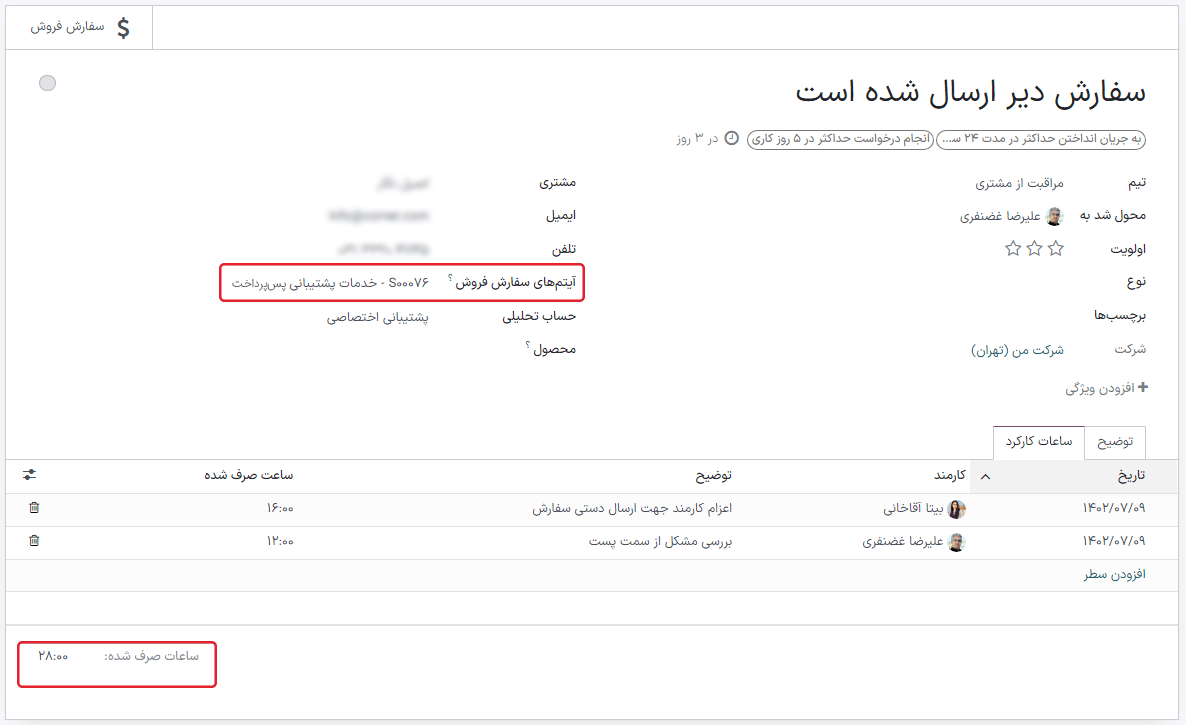Toggle the grey kanban state circle
The width and height of the screenshot is (1186, 725).
click(x=47, y=83)
